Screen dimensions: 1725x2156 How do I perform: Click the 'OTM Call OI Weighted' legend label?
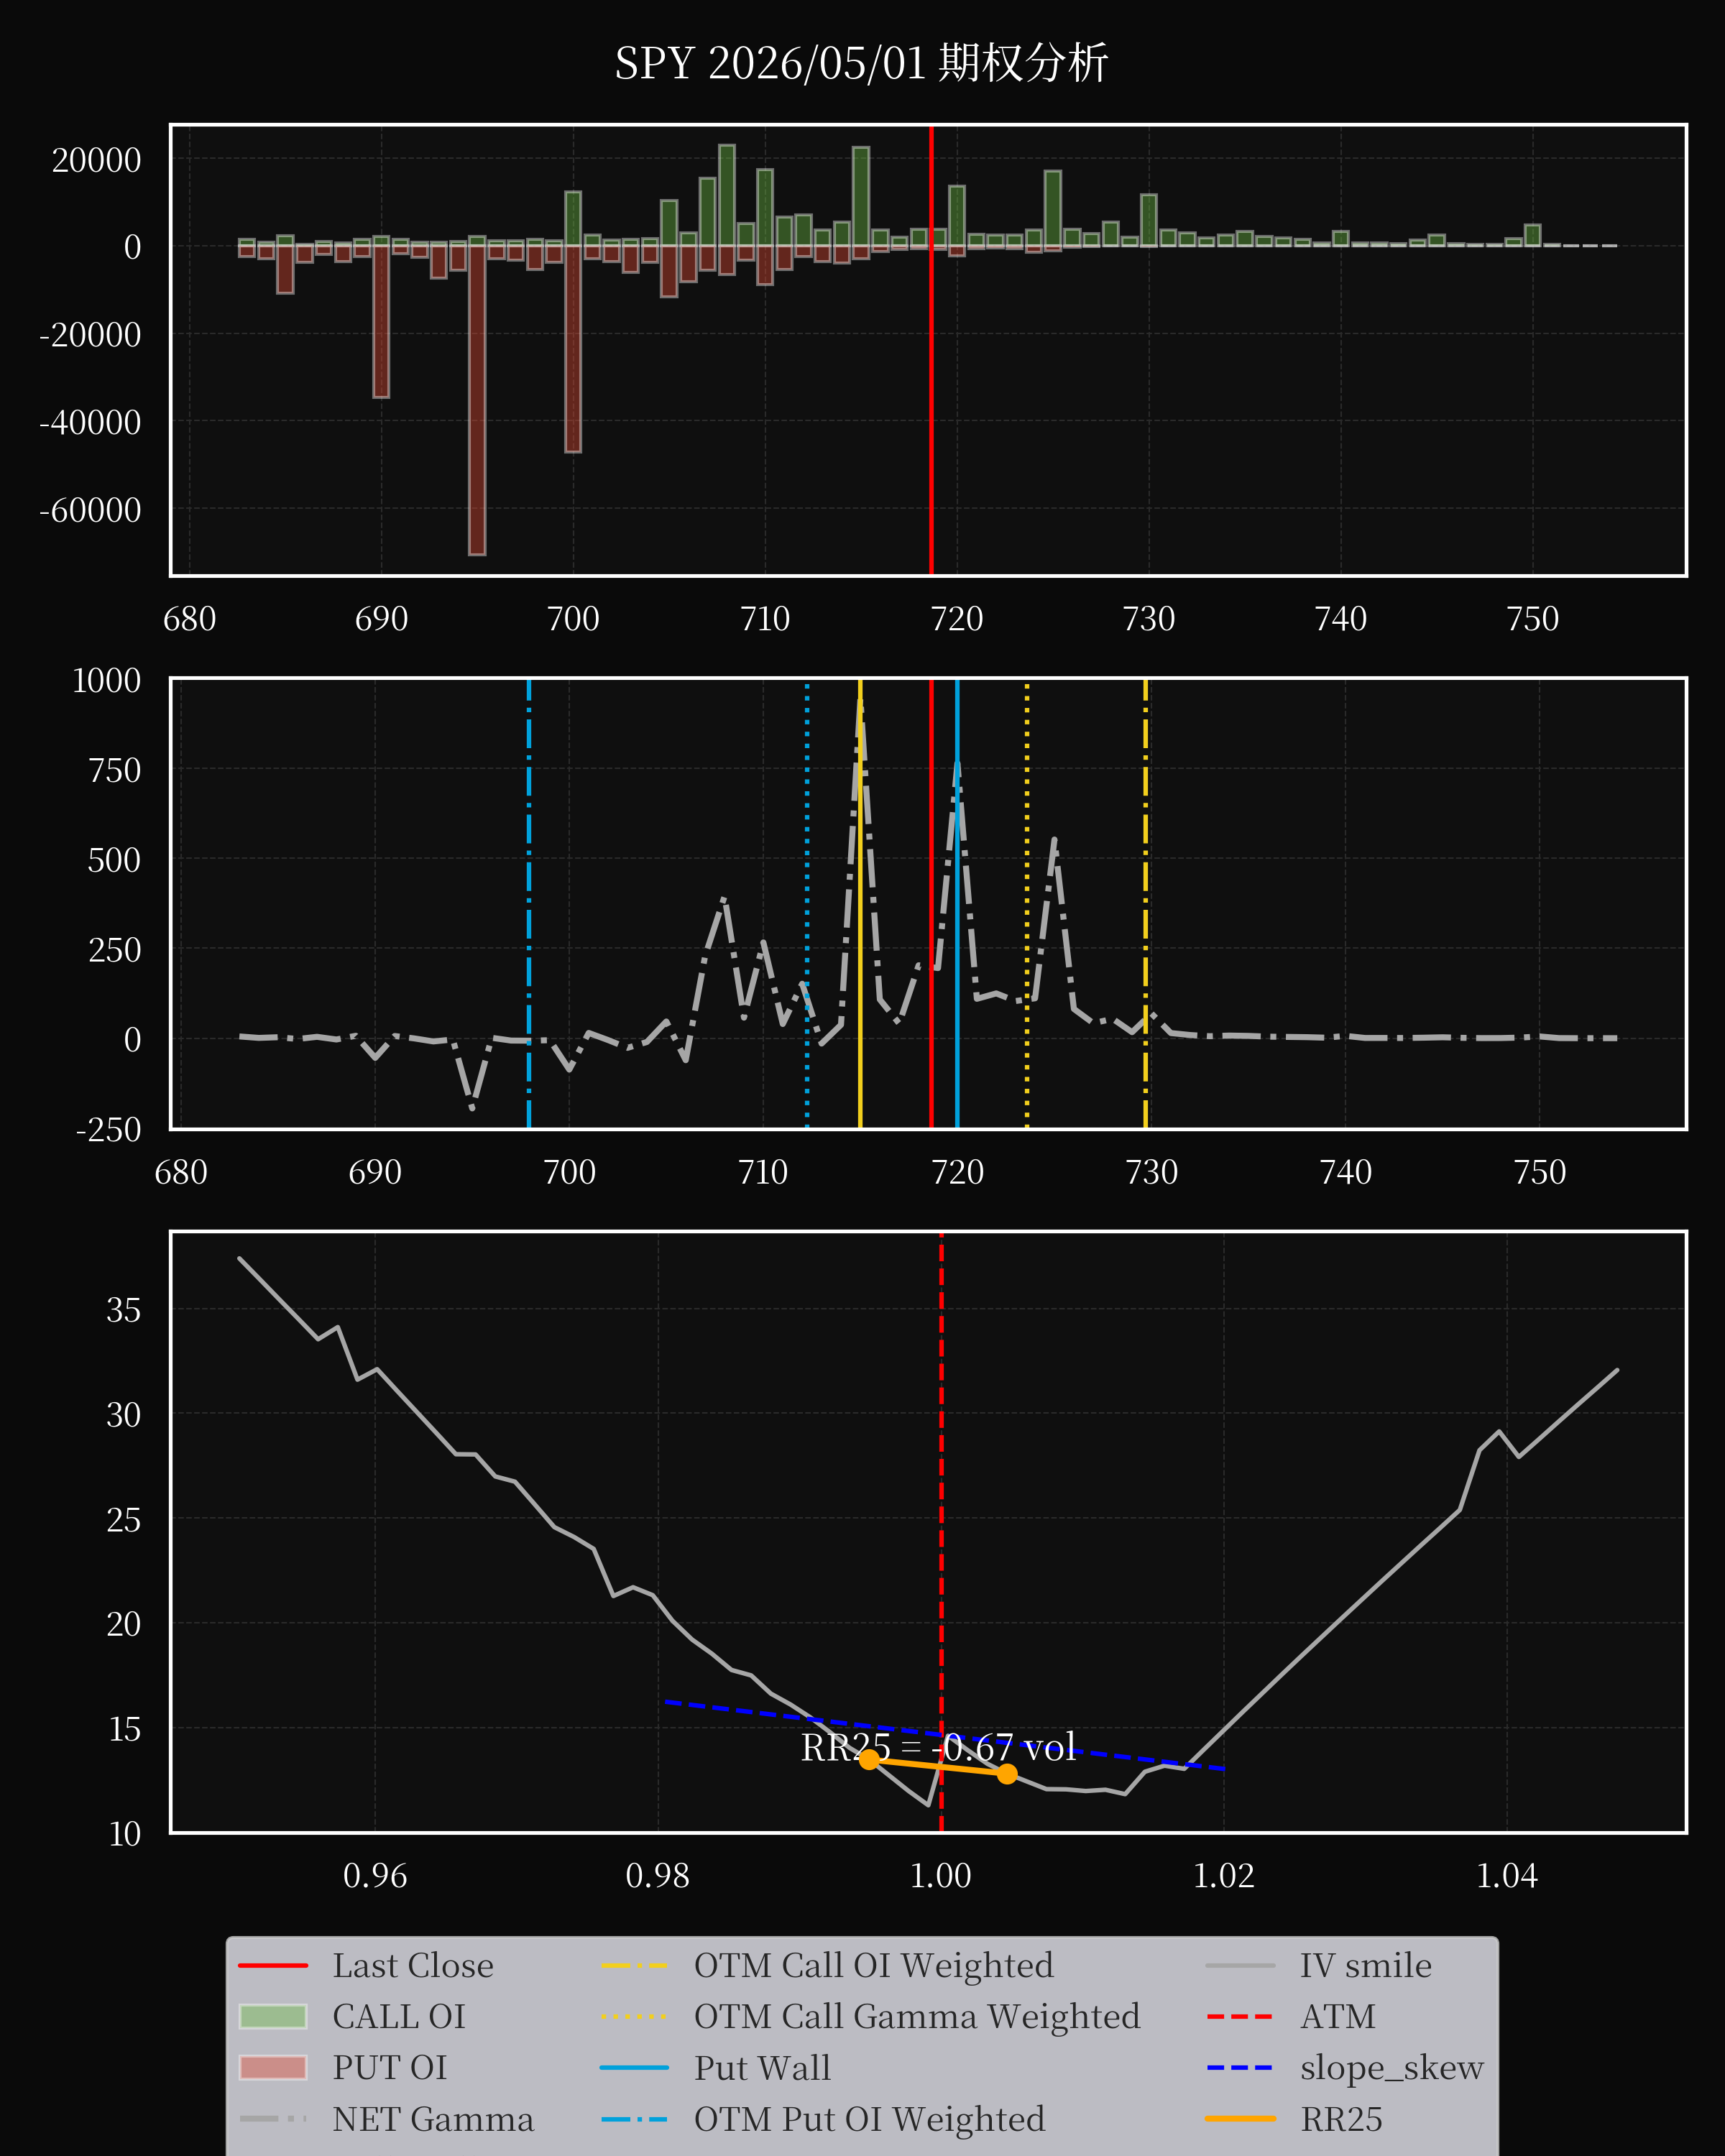coord(874,1965)
